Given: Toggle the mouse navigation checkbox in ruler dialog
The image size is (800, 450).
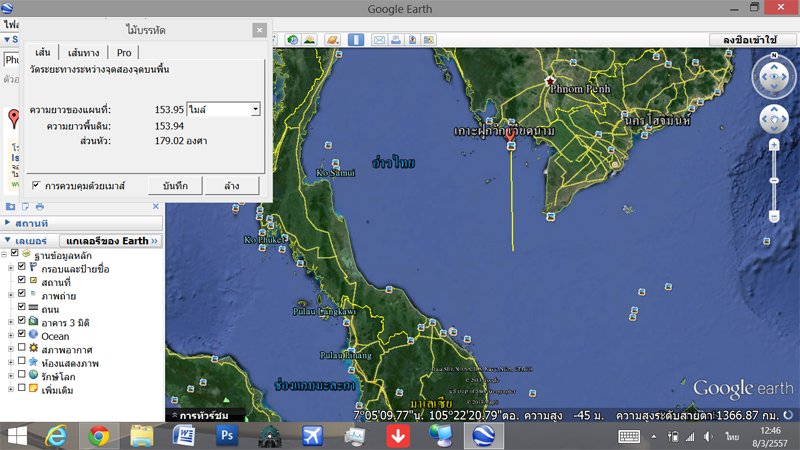Looking at the screenshot, I should tap(36, 185).
